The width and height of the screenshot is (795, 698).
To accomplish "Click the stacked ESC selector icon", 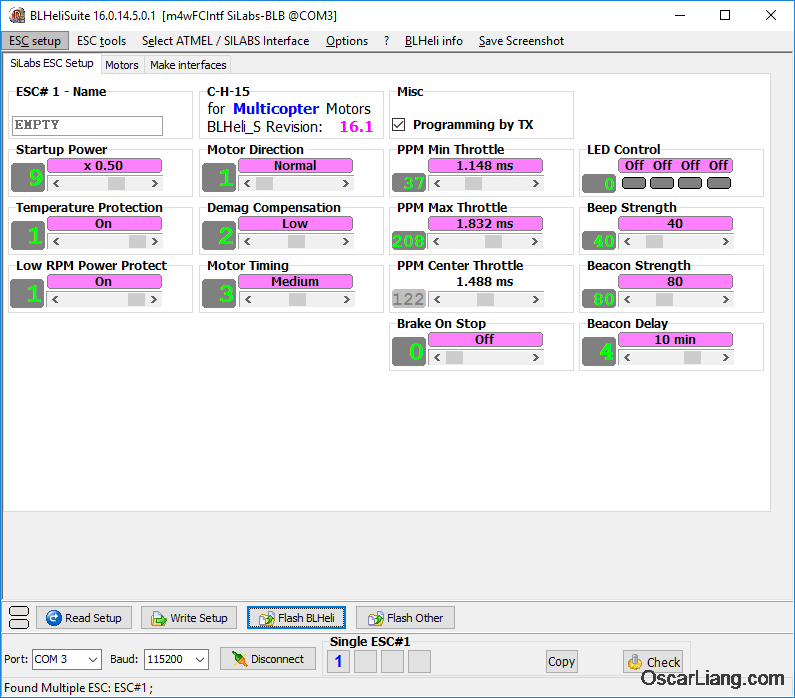I will click(x=19, y=617).
